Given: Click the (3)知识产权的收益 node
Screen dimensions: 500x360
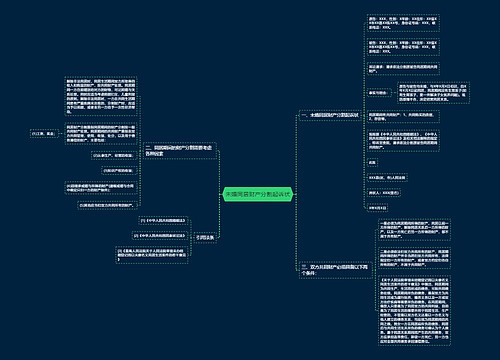Looking at the screenshot, I should tap(119, 171).
